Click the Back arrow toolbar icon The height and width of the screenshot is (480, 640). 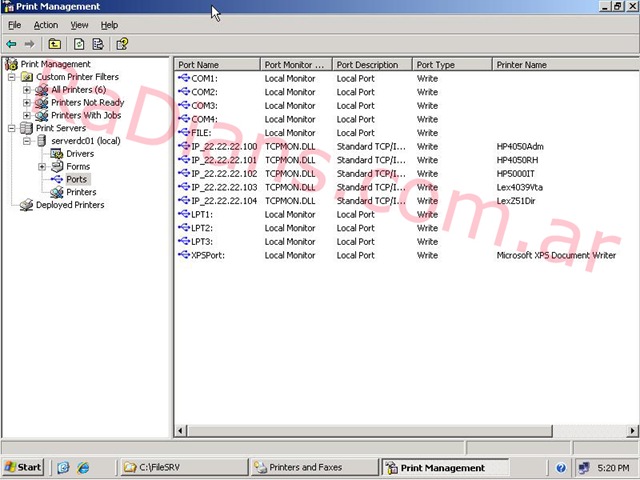point(11,44)
